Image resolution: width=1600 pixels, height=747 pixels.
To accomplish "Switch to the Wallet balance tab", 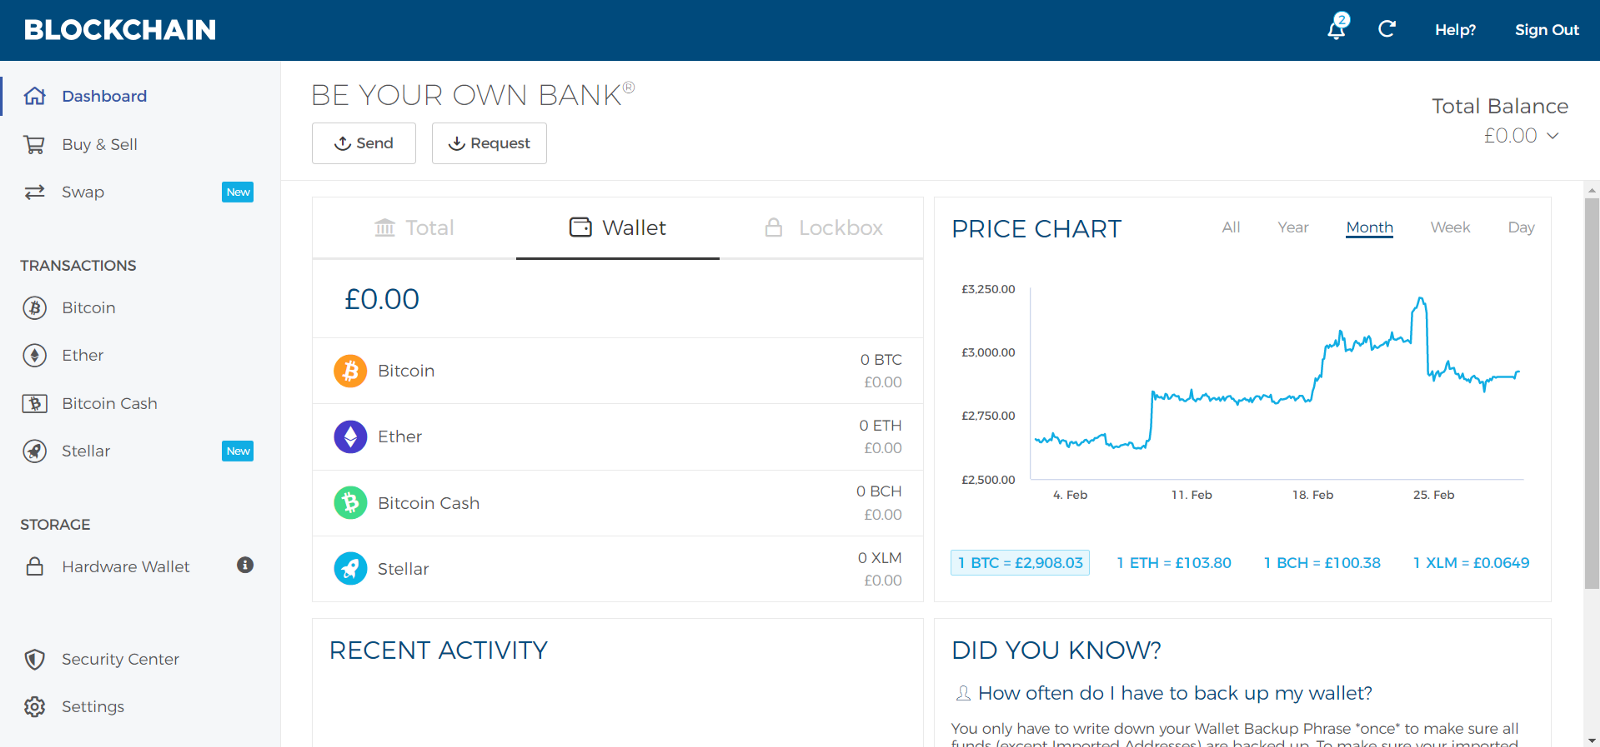I will 618,228.
